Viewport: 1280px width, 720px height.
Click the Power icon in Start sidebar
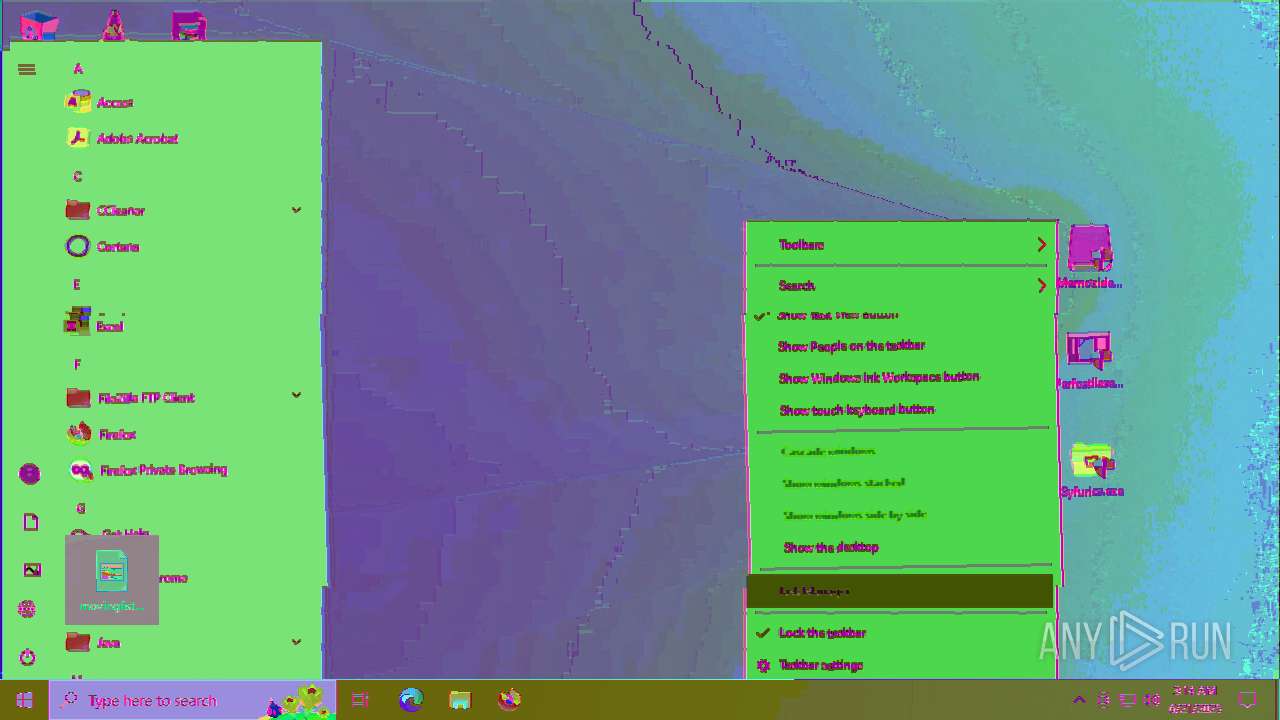27,657
